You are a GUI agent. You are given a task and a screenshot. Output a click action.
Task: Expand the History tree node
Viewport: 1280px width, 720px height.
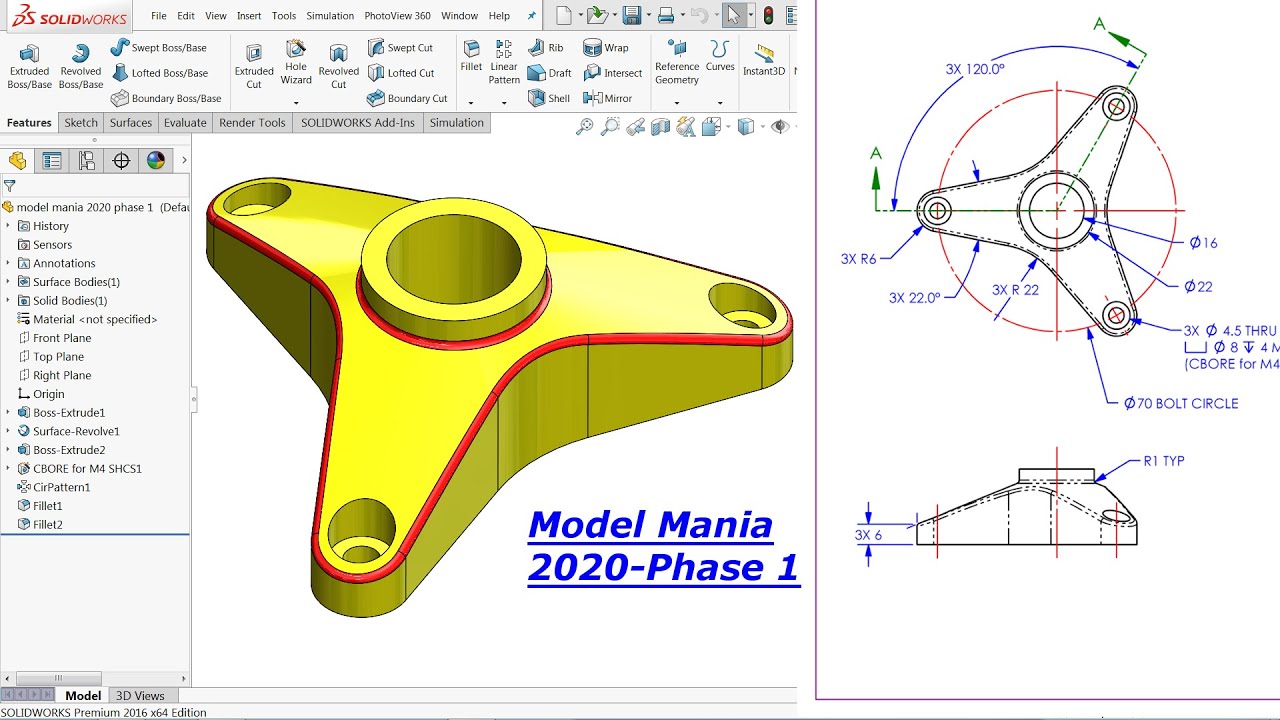(8, 226)
